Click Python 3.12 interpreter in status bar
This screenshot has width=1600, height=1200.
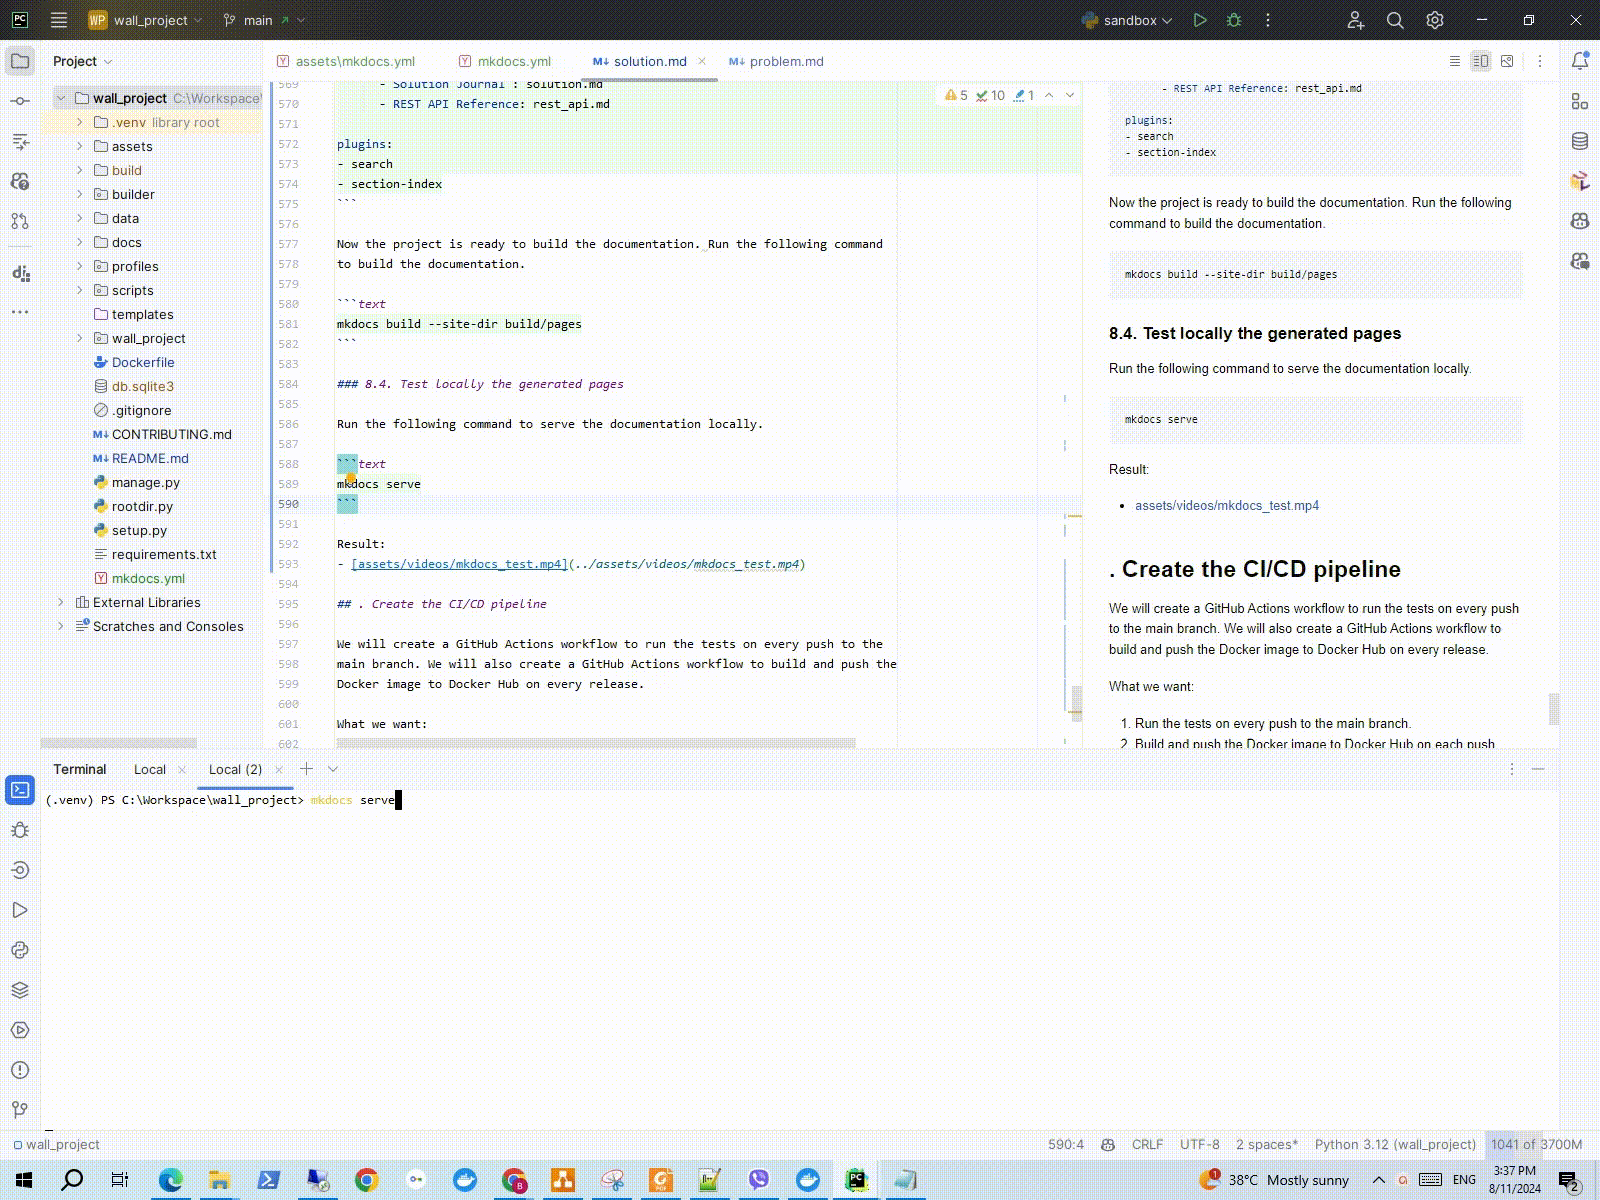[x=1395, y=1144]
